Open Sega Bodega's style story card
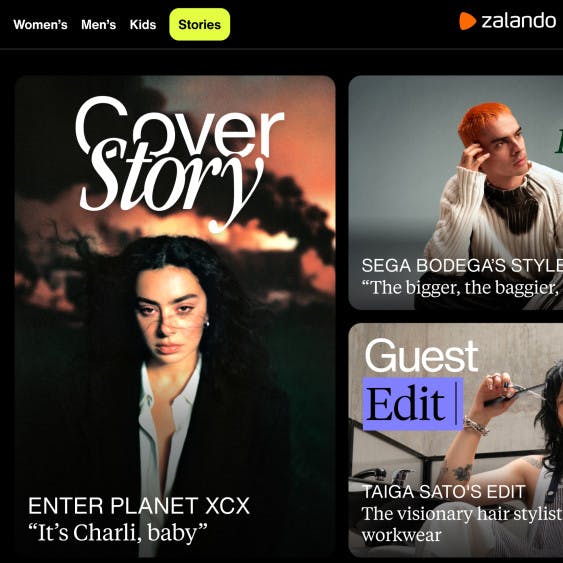 (456, 192)
